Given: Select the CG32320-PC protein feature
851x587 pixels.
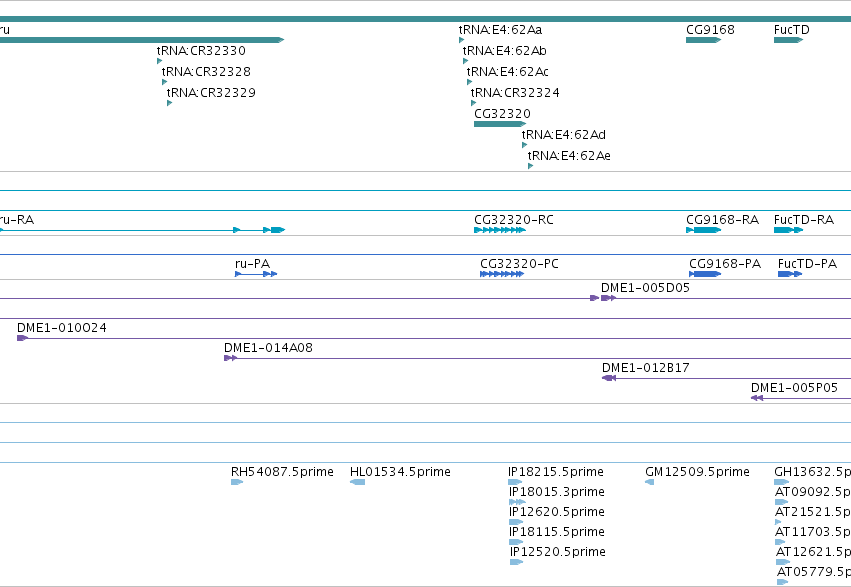Looking at the screenshot, I should [x=502, y=274].
